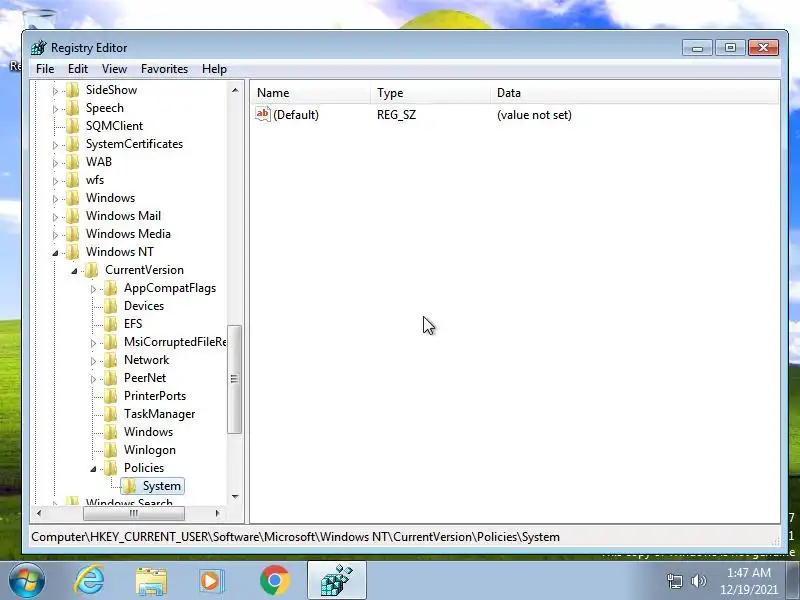Click tree pane horizontal scrollbar thumb
Image resolution: width=800 pixels, height=600 pixels.
click(134, 513)
